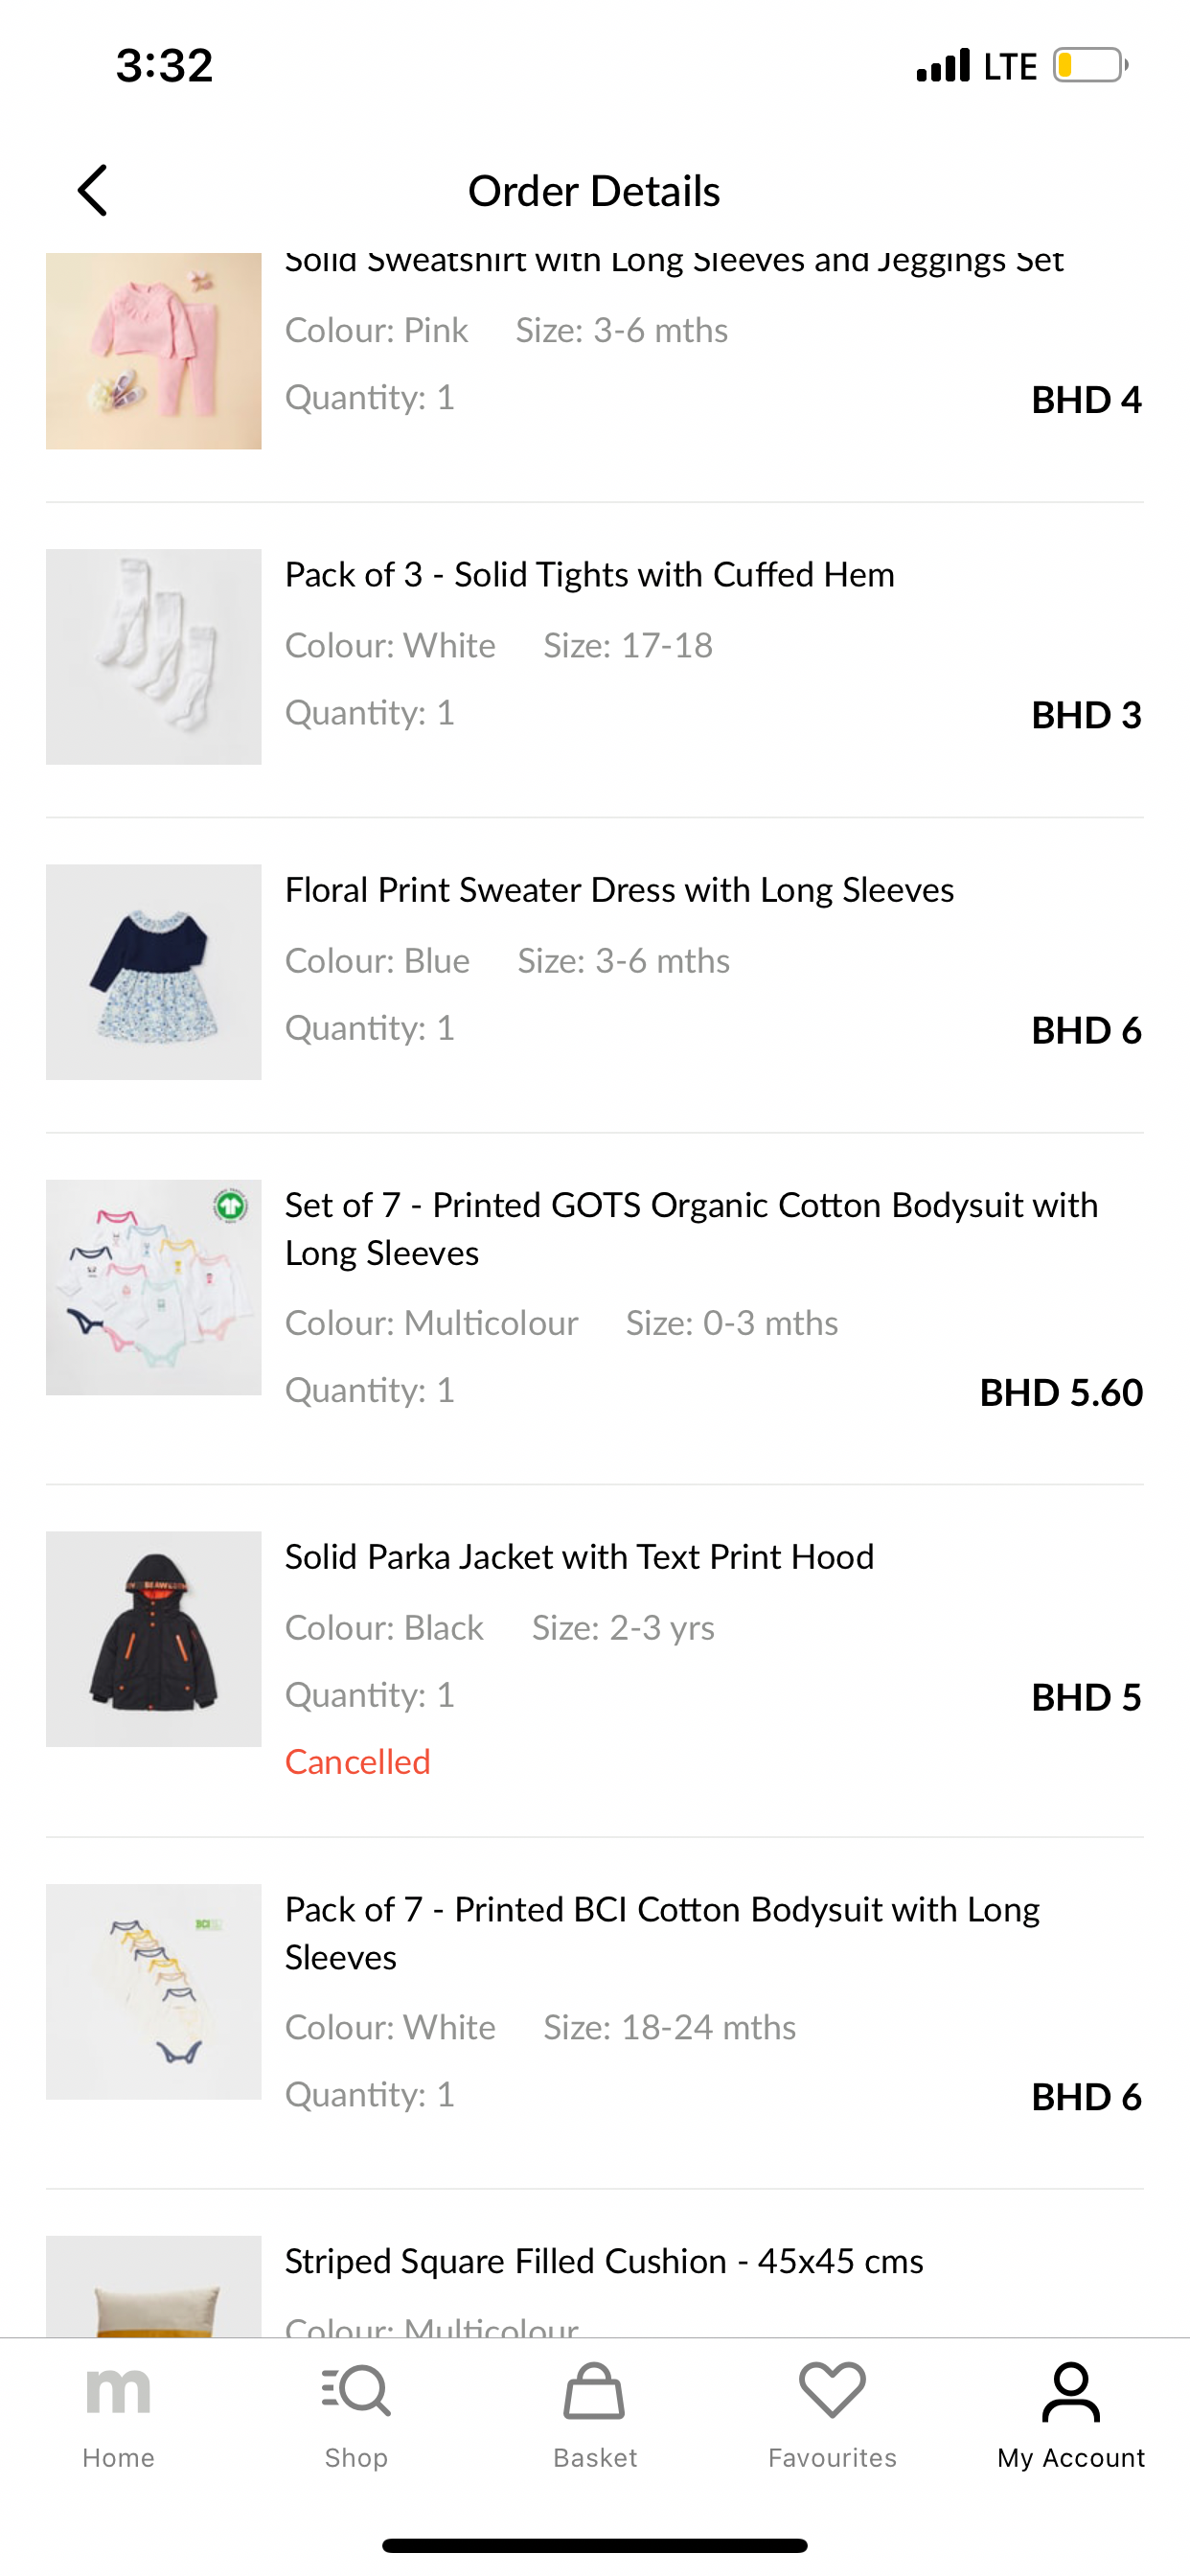Screen dimensions: 1190x2576
Task: Open the black parka jacket image
Action: point(154,1638)
